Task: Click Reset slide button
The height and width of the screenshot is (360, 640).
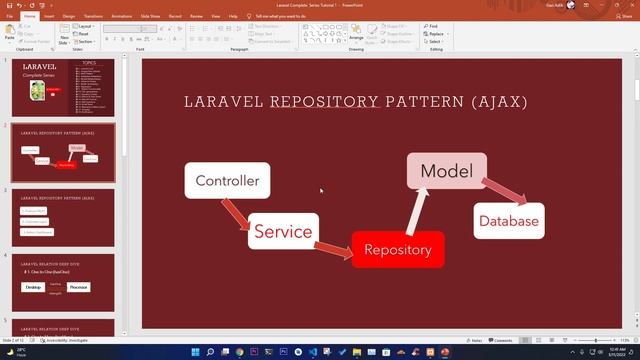Action: tap(81, 34)
